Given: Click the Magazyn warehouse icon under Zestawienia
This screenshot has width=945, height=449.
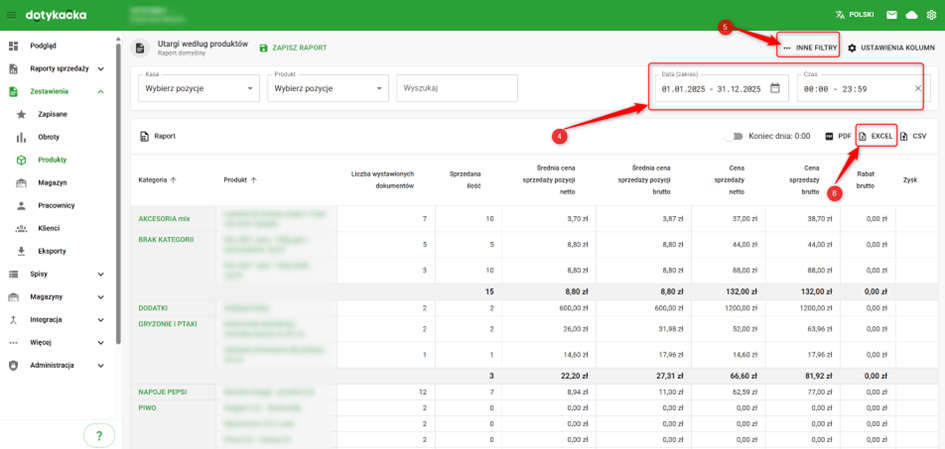Looking at the screenshot, I should click(21, 183).
